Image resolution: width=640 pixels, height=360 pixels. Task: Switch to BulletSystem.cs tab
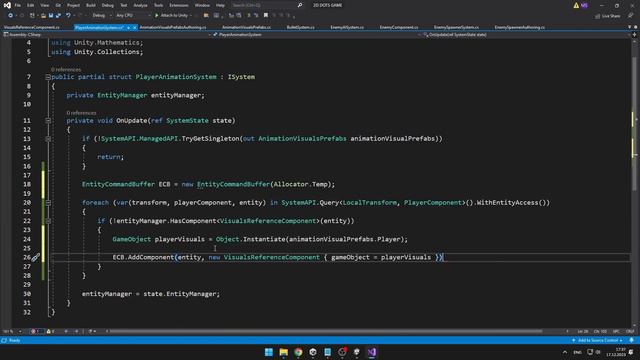point(300,27)
